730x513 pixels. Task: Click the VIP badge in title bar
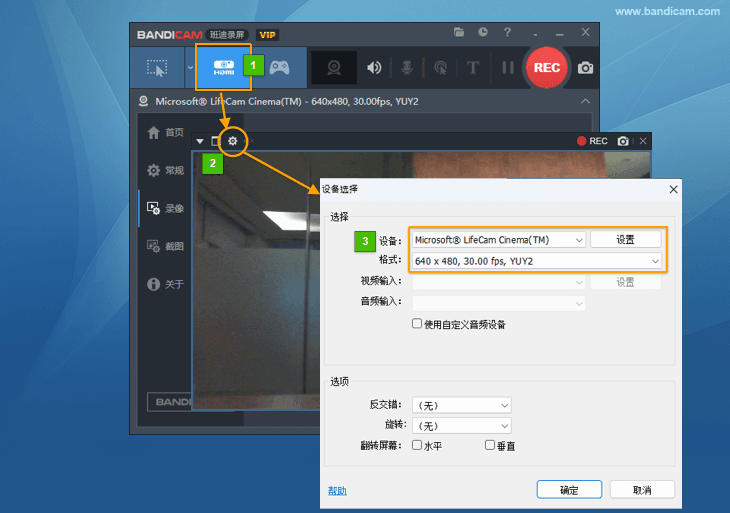coord(267,35)
